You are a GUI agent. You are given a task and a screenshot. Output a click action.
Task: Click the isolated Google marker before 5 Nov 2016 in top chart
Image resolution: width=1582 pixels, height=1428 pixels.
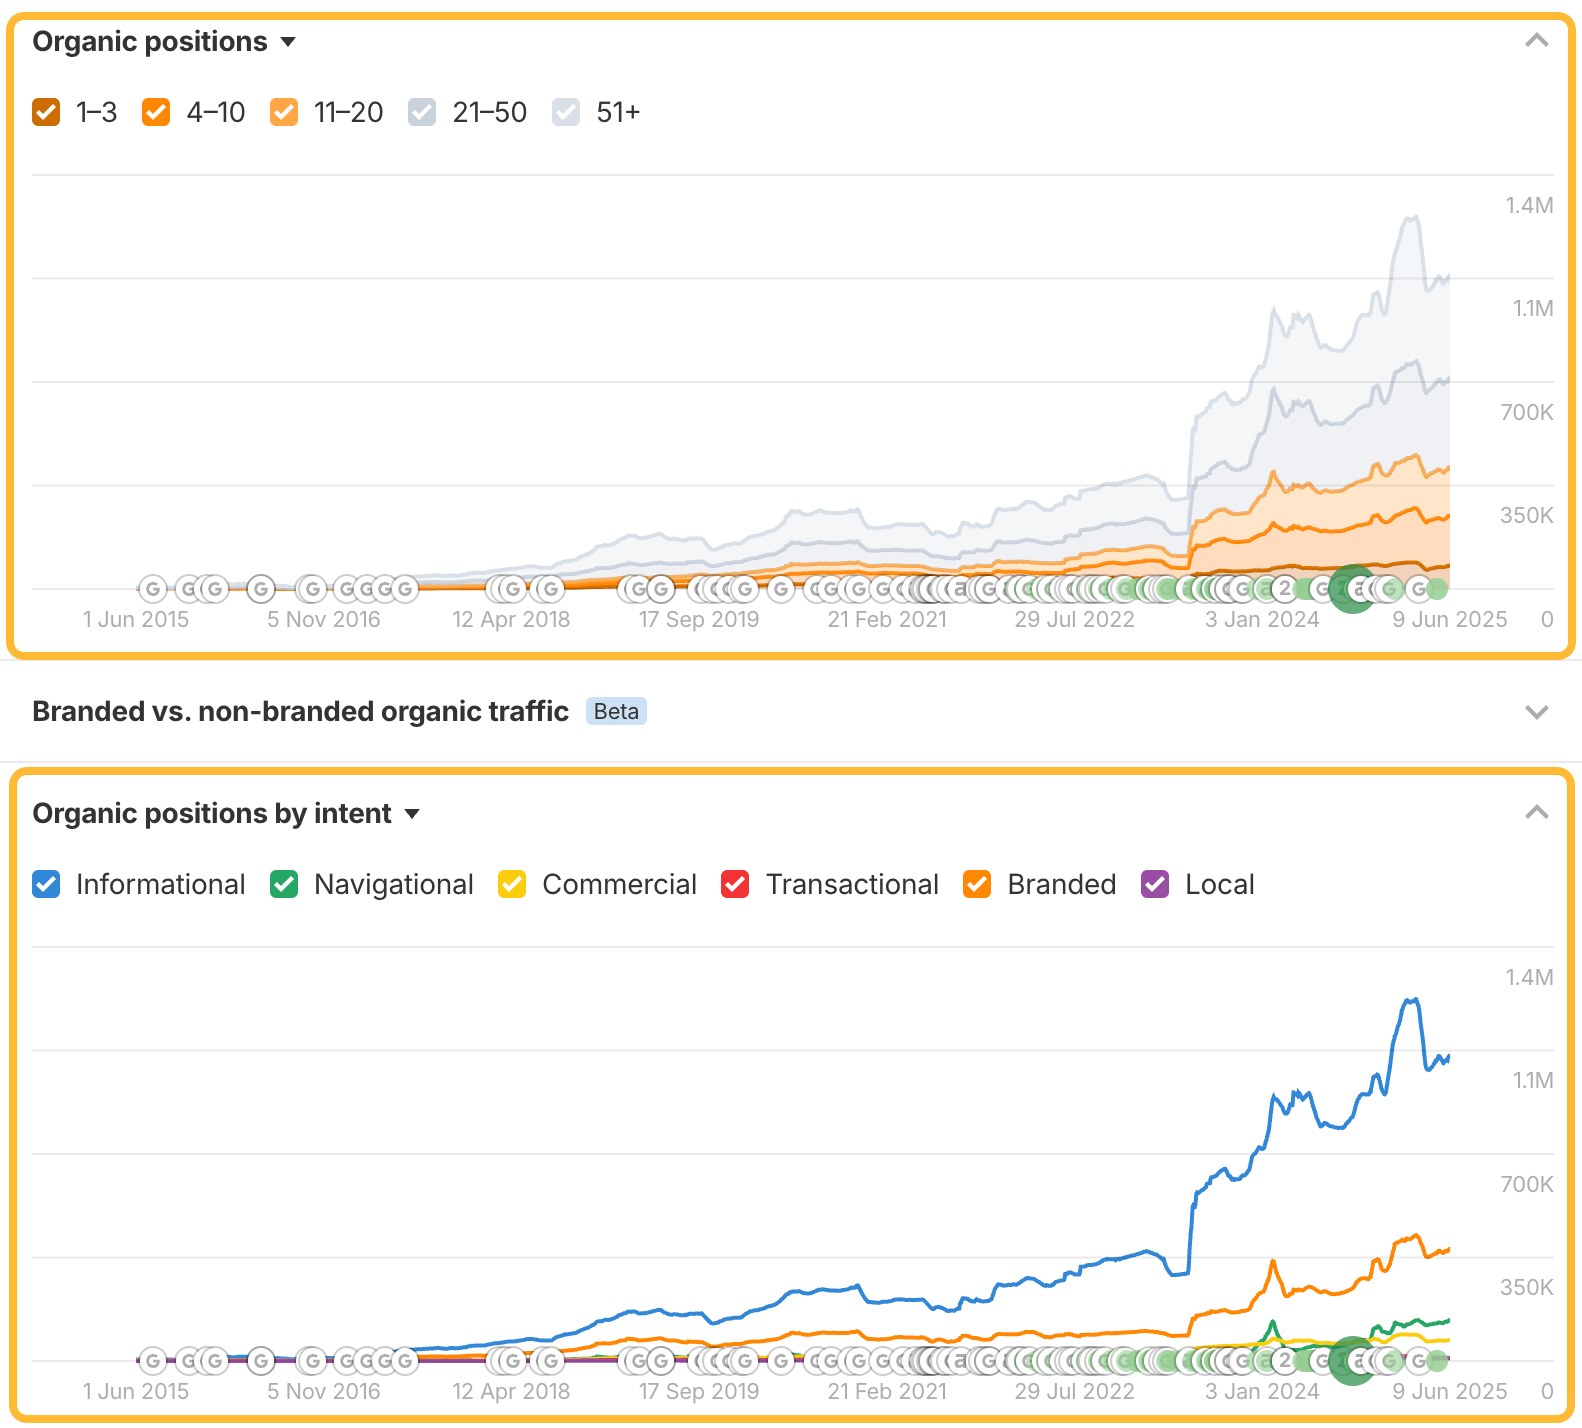click(x=261, y=589)
